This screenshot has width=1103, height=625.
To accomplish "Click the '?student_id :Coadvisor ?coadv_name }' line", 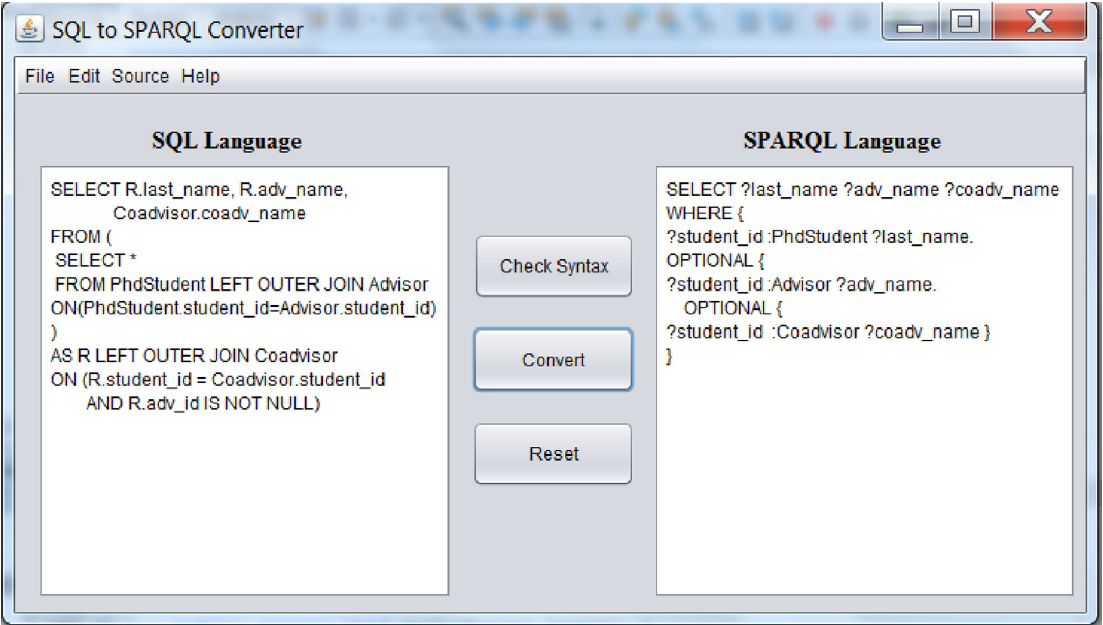I will pos(828,332).
